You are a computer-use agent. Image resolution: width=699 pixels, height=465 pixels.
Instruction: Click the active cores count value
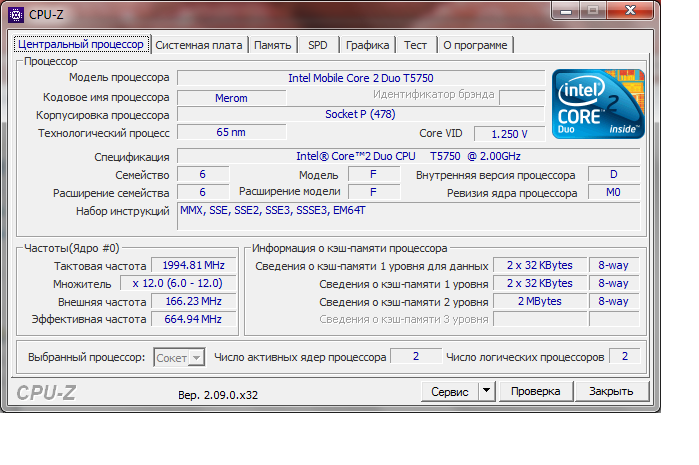tap(416, 356)
